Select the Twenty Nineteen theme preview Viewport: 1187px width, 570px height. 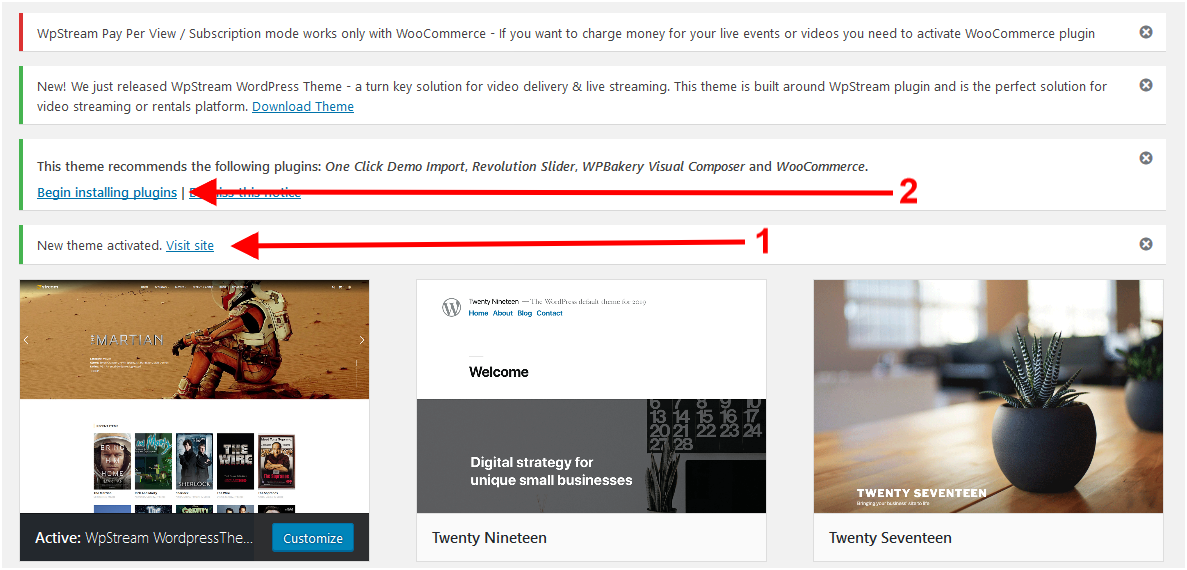(591, 396)
